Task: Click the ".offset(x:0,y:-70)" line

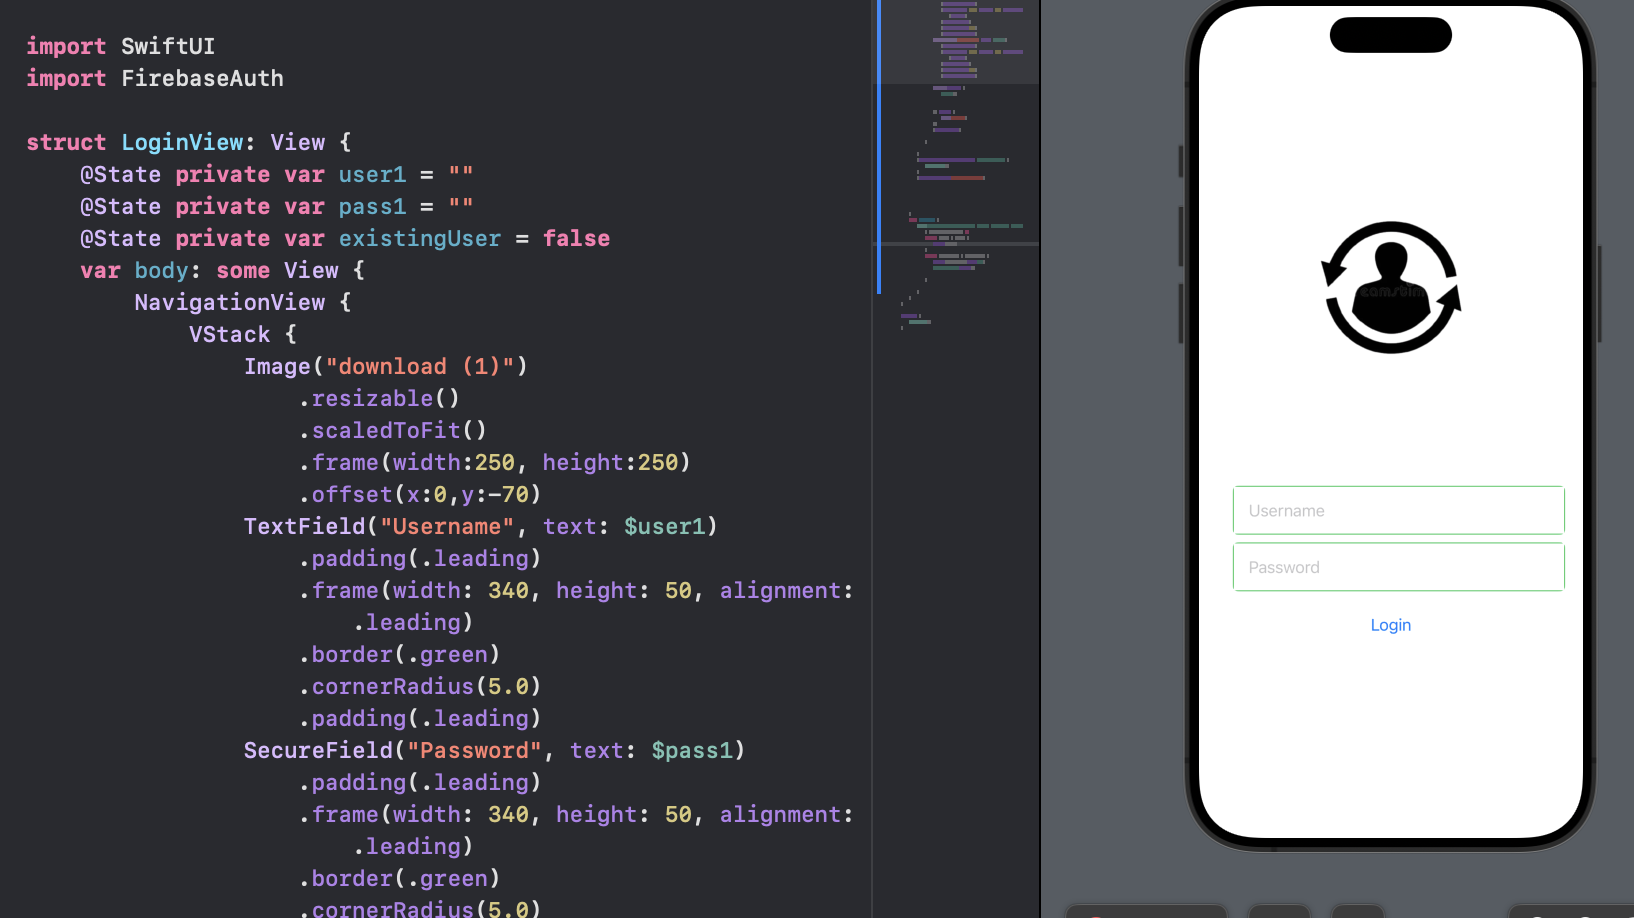Action: [x=420, y=494]
